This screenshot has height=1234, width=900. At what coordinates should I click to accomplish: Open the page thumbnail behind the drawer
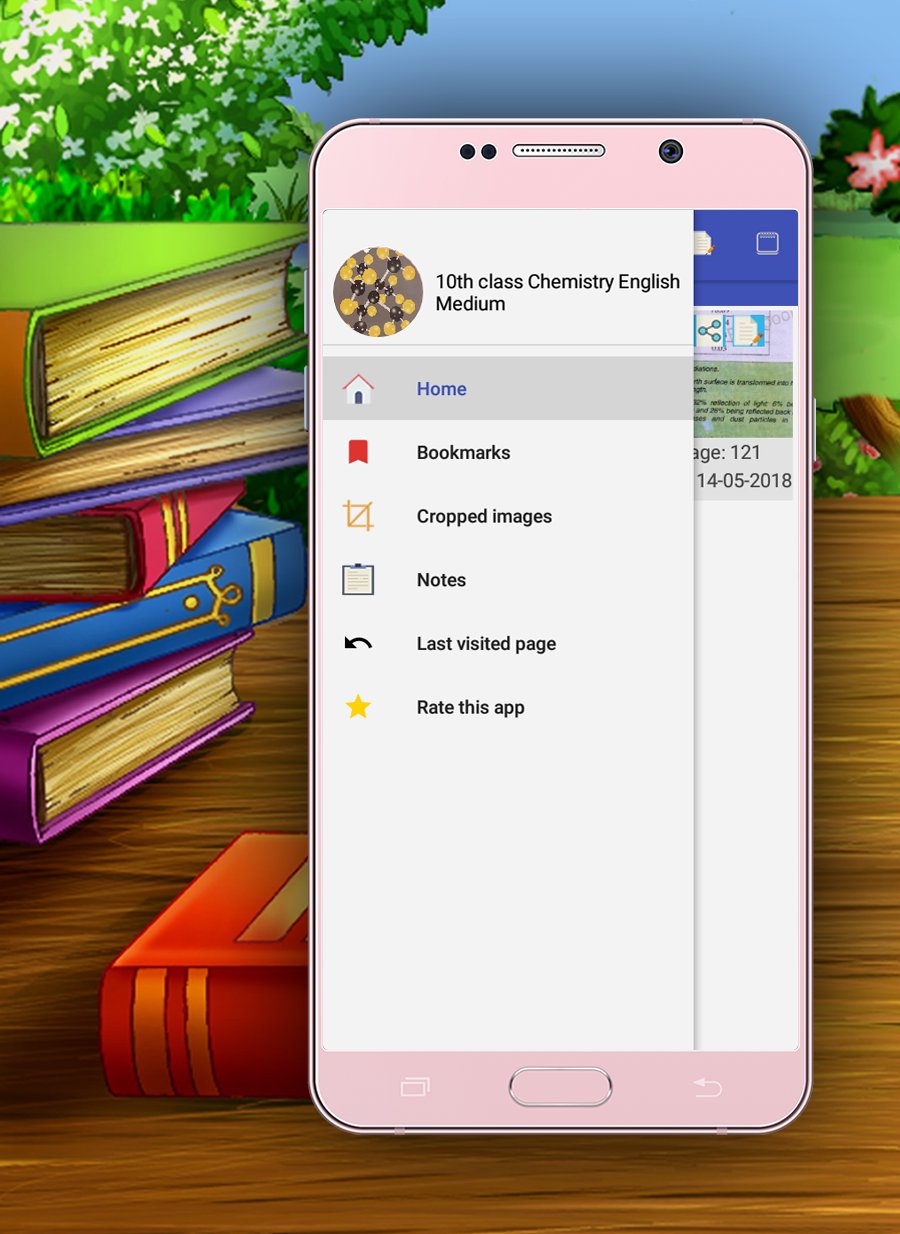click(744, 373)
